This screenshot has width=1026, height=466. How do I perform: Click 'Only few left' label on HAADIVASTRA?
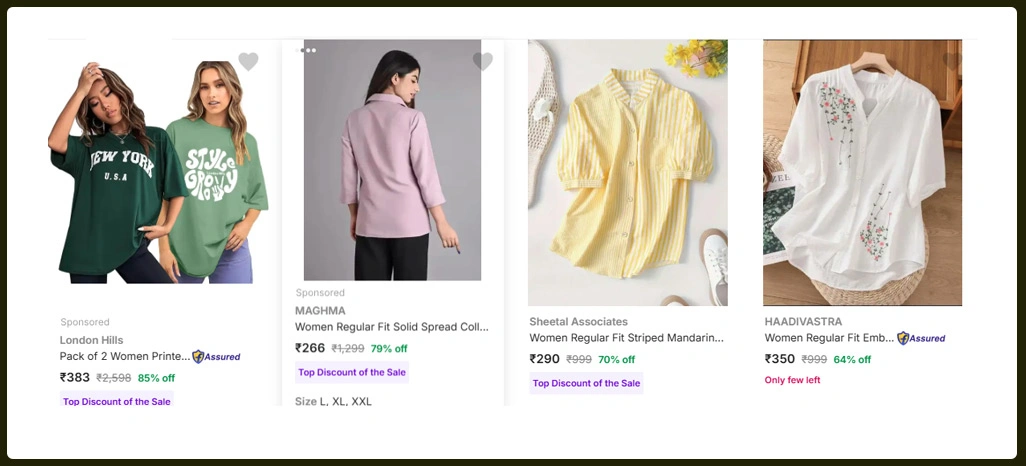792,380
